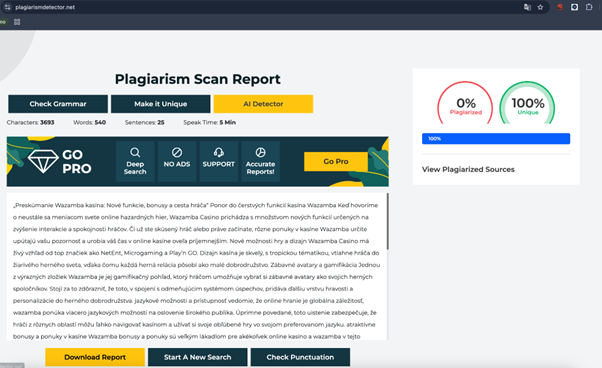Launch the AI Detector

tap(263, 104)
